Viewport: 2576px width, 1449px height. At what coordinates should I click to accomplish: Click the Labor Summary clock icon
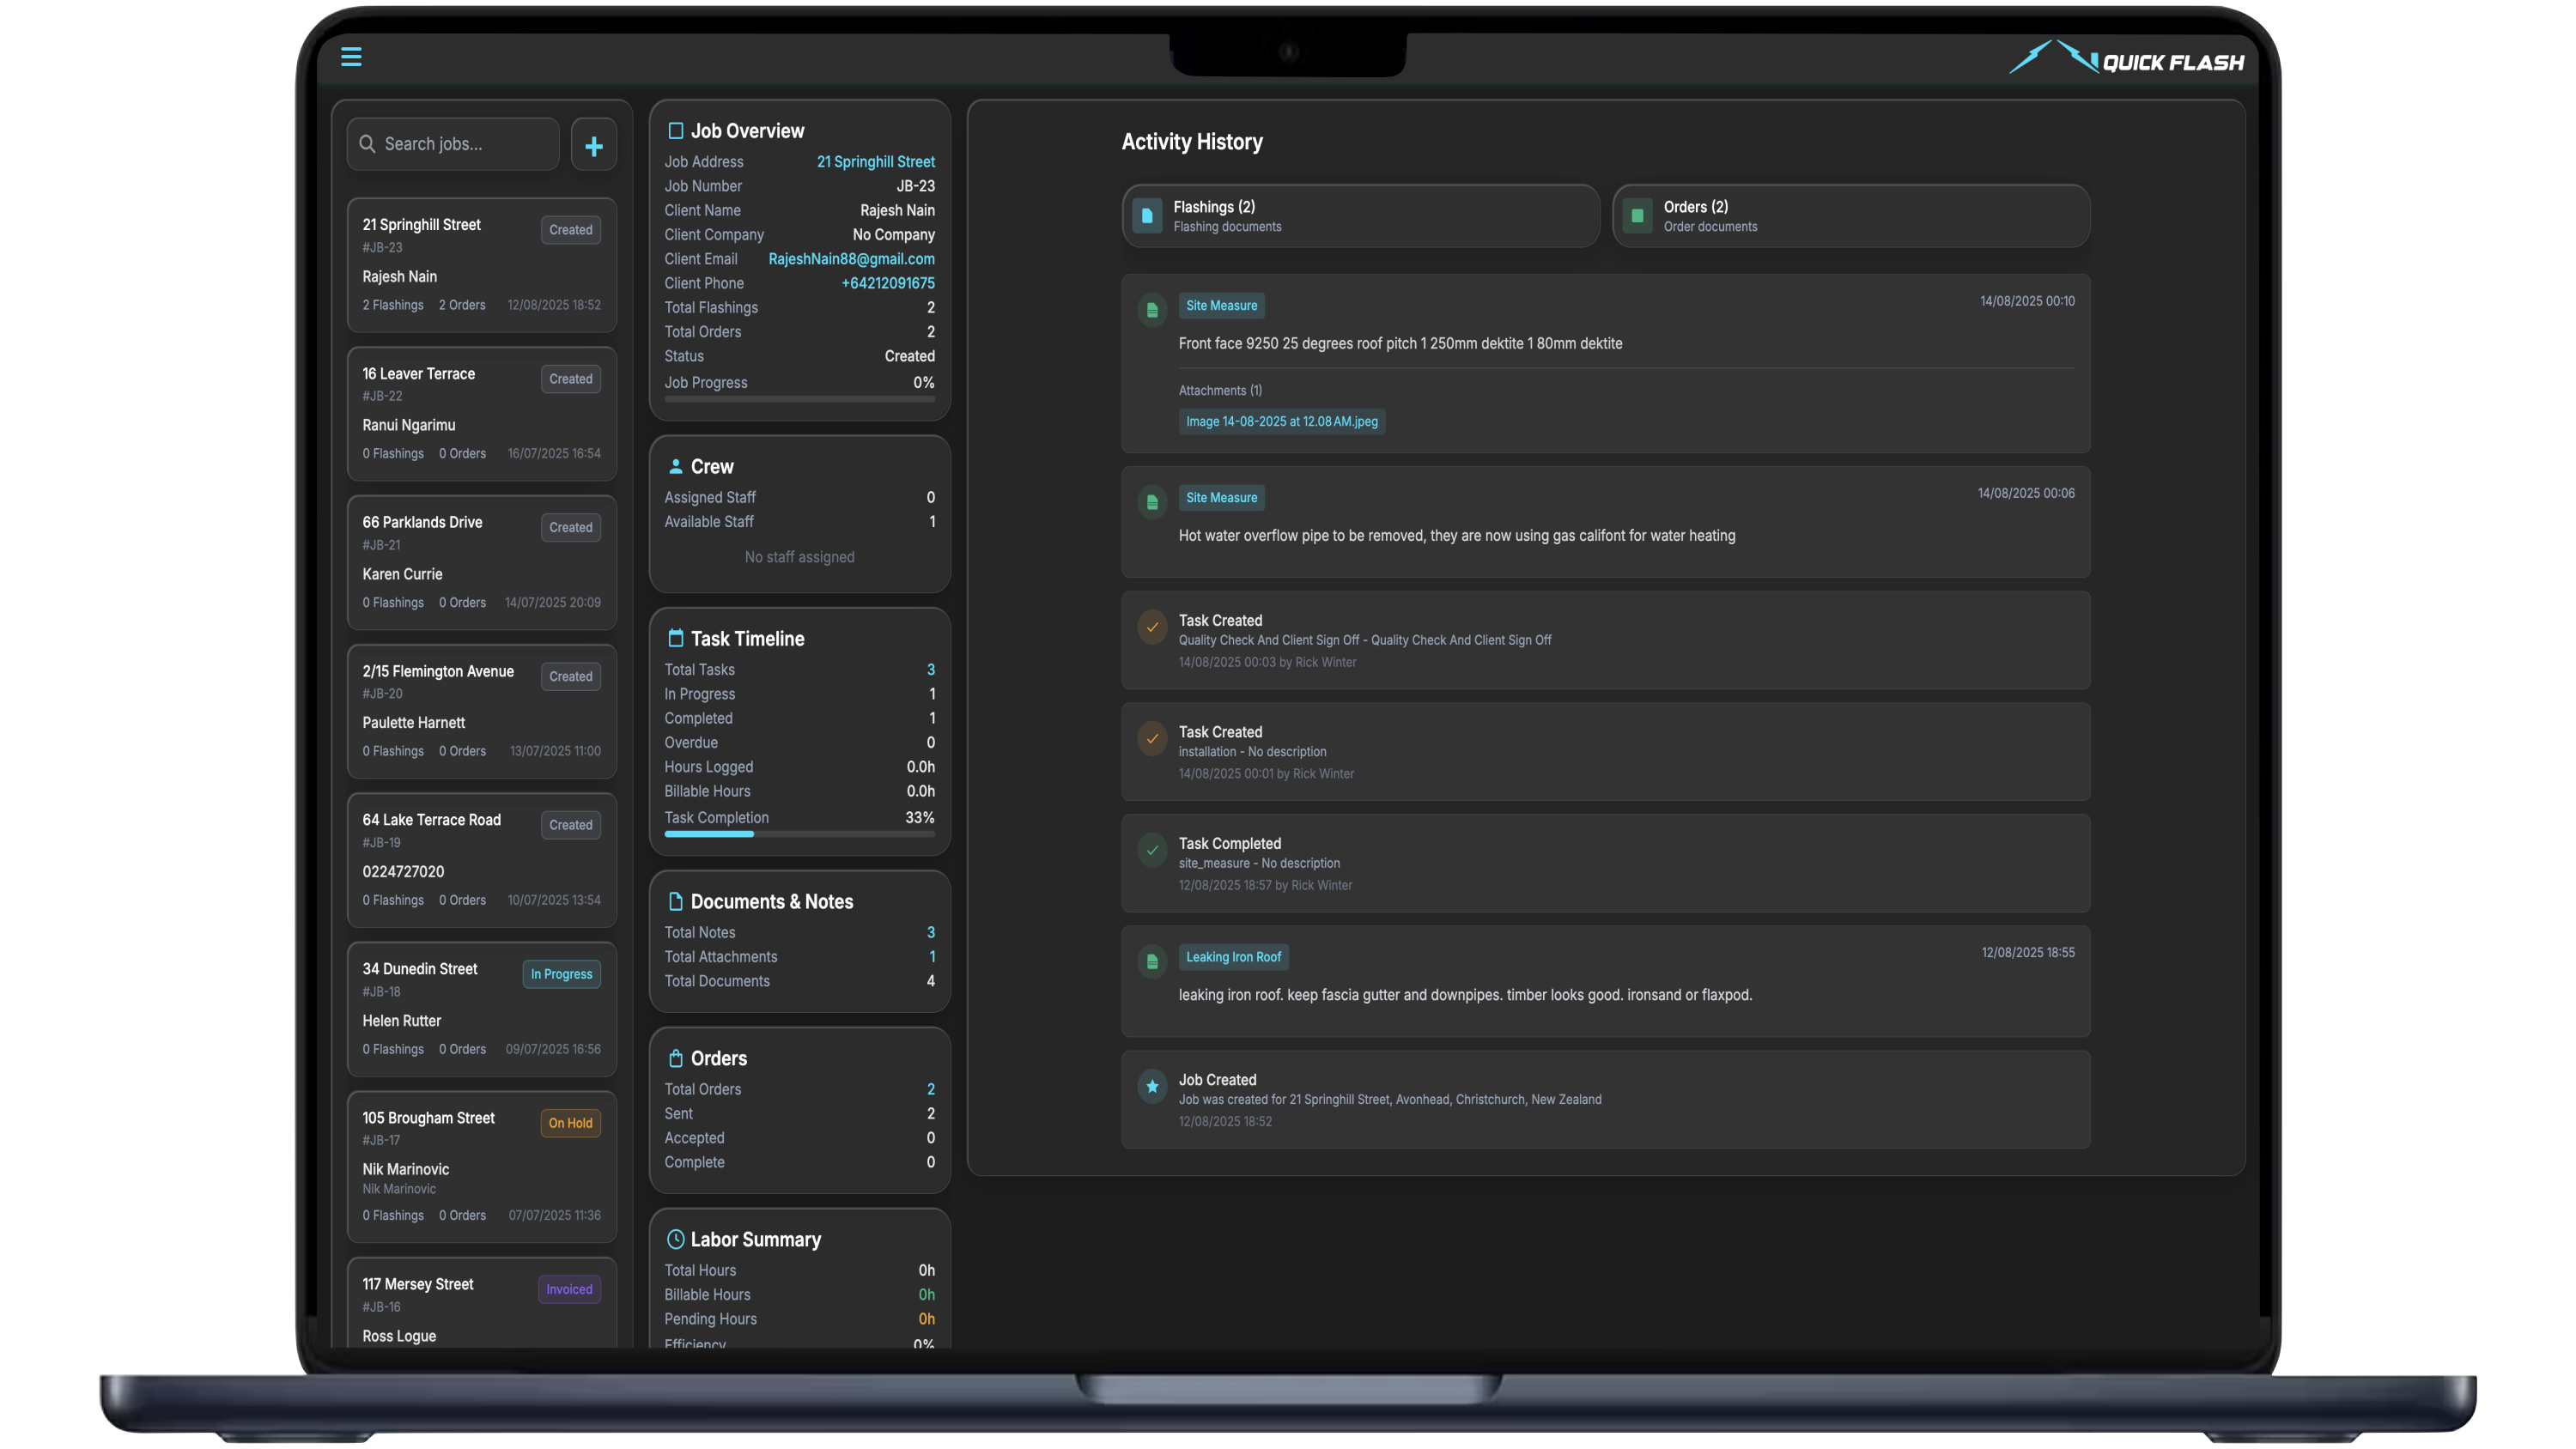[675, 1239]
